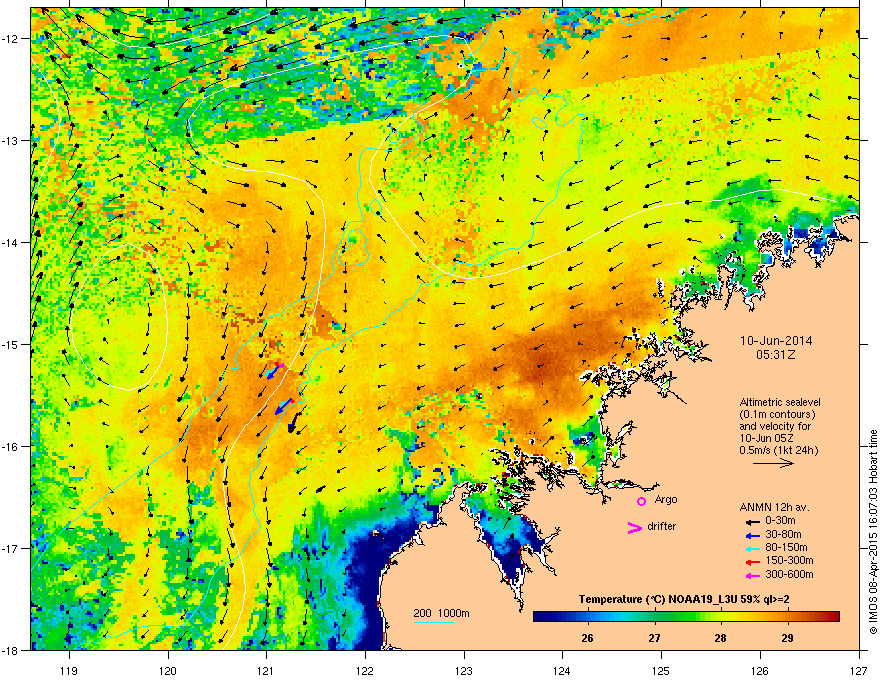Click latitude axis label -14
This screenshot has width=880, height=680.
click(x=11, y=242)
